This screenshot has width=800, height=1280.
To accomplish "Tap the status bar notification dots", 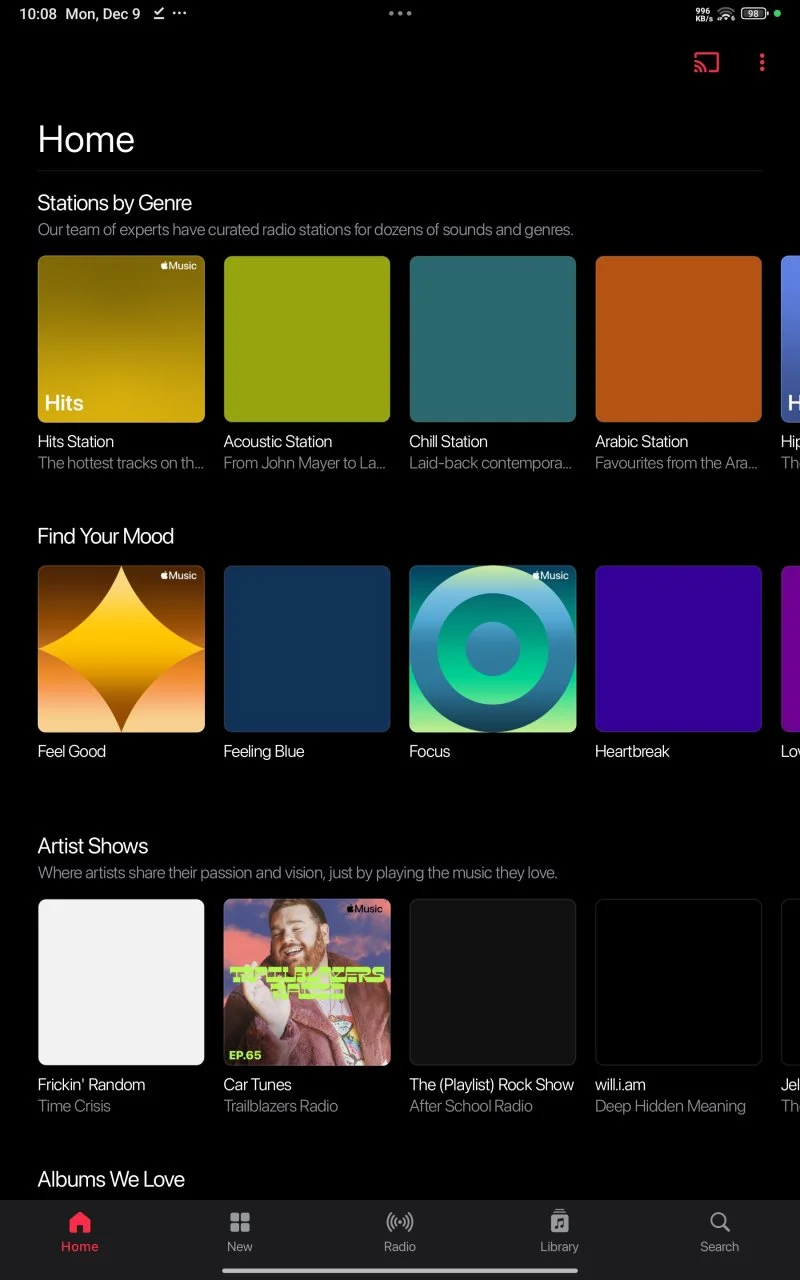I will click(x=179, y=14).
